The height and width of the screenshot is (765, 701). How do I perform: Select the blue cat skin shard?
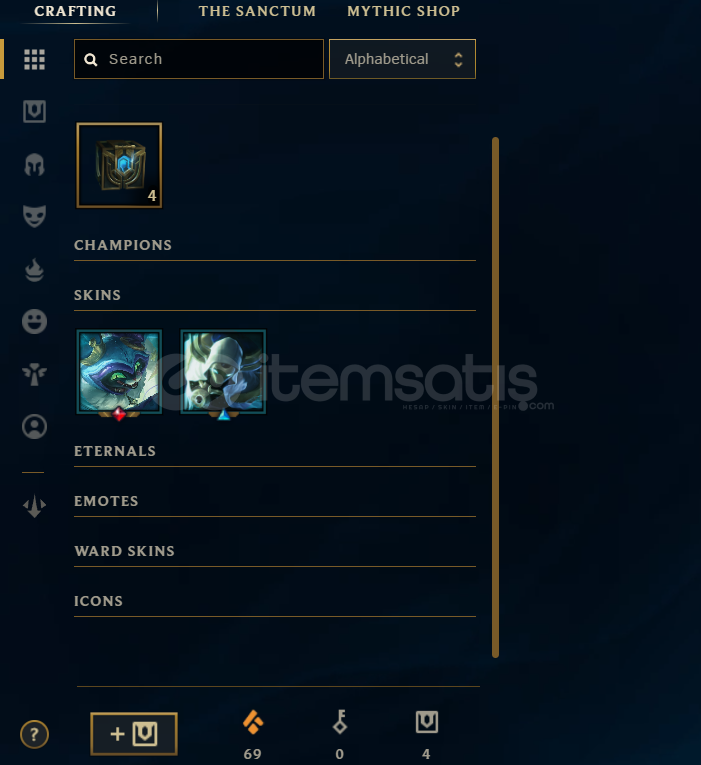[x=119, y=373]
